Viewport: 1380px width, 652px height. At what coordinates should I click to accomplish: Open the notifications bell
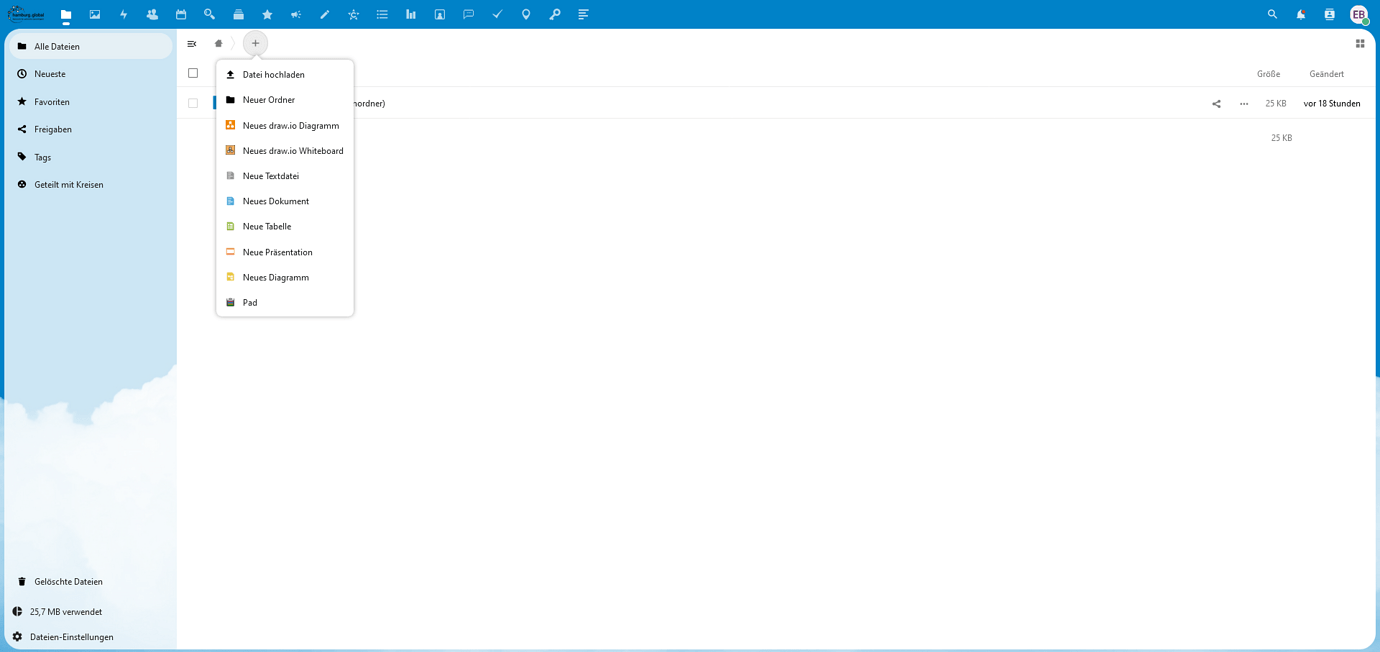coord(1300,14)
